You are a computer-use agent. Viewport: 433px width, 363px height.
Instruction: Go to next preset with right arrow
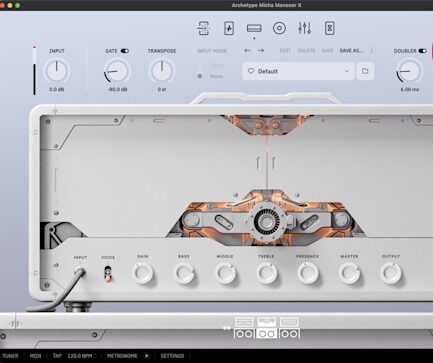(261, 51)
